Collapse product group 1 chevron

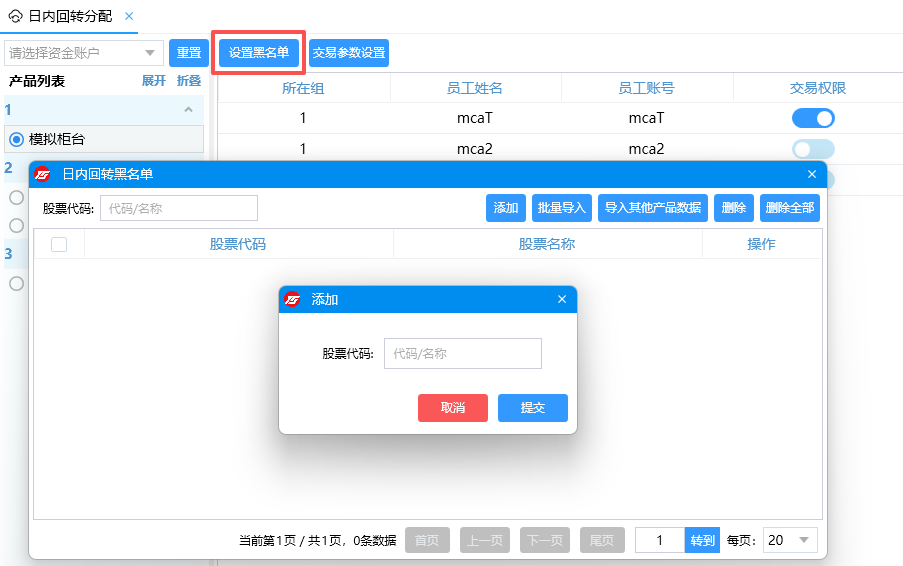(x=188, y=109)
